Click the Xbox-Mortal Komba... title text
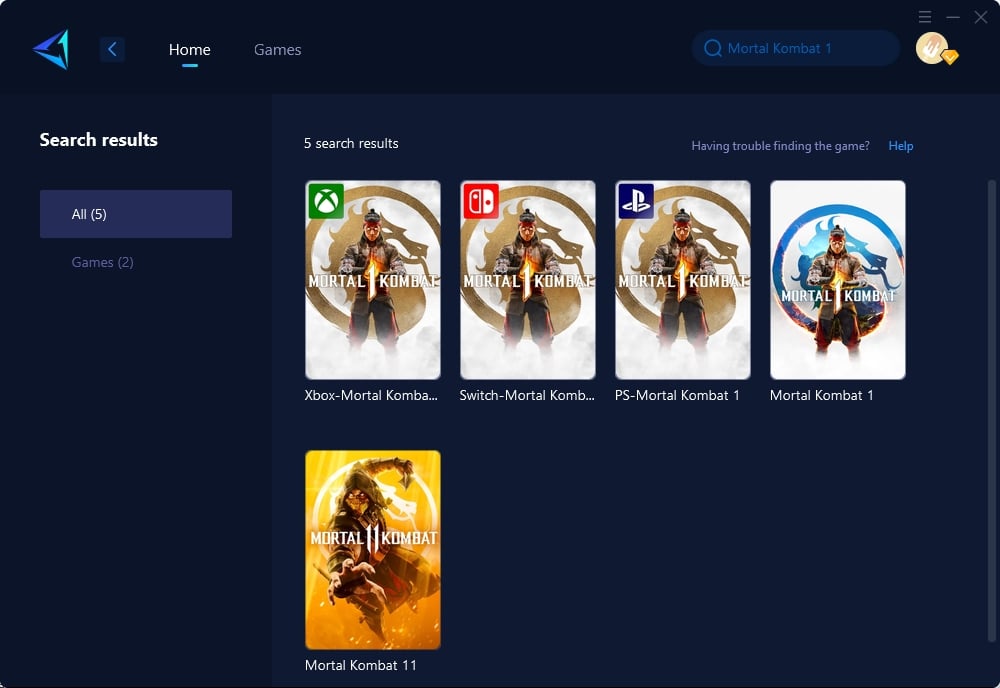This screenshot has height=688, width=1000. click(371, 395)
